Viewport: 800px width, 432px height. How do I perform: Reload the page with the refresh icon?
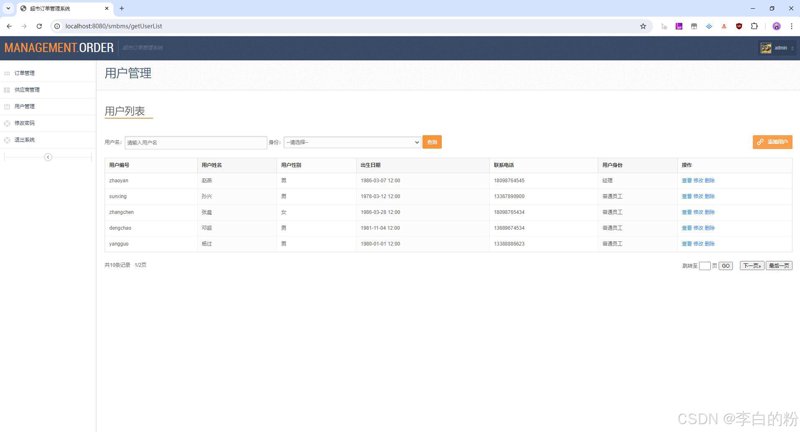(x=39, y=26)
